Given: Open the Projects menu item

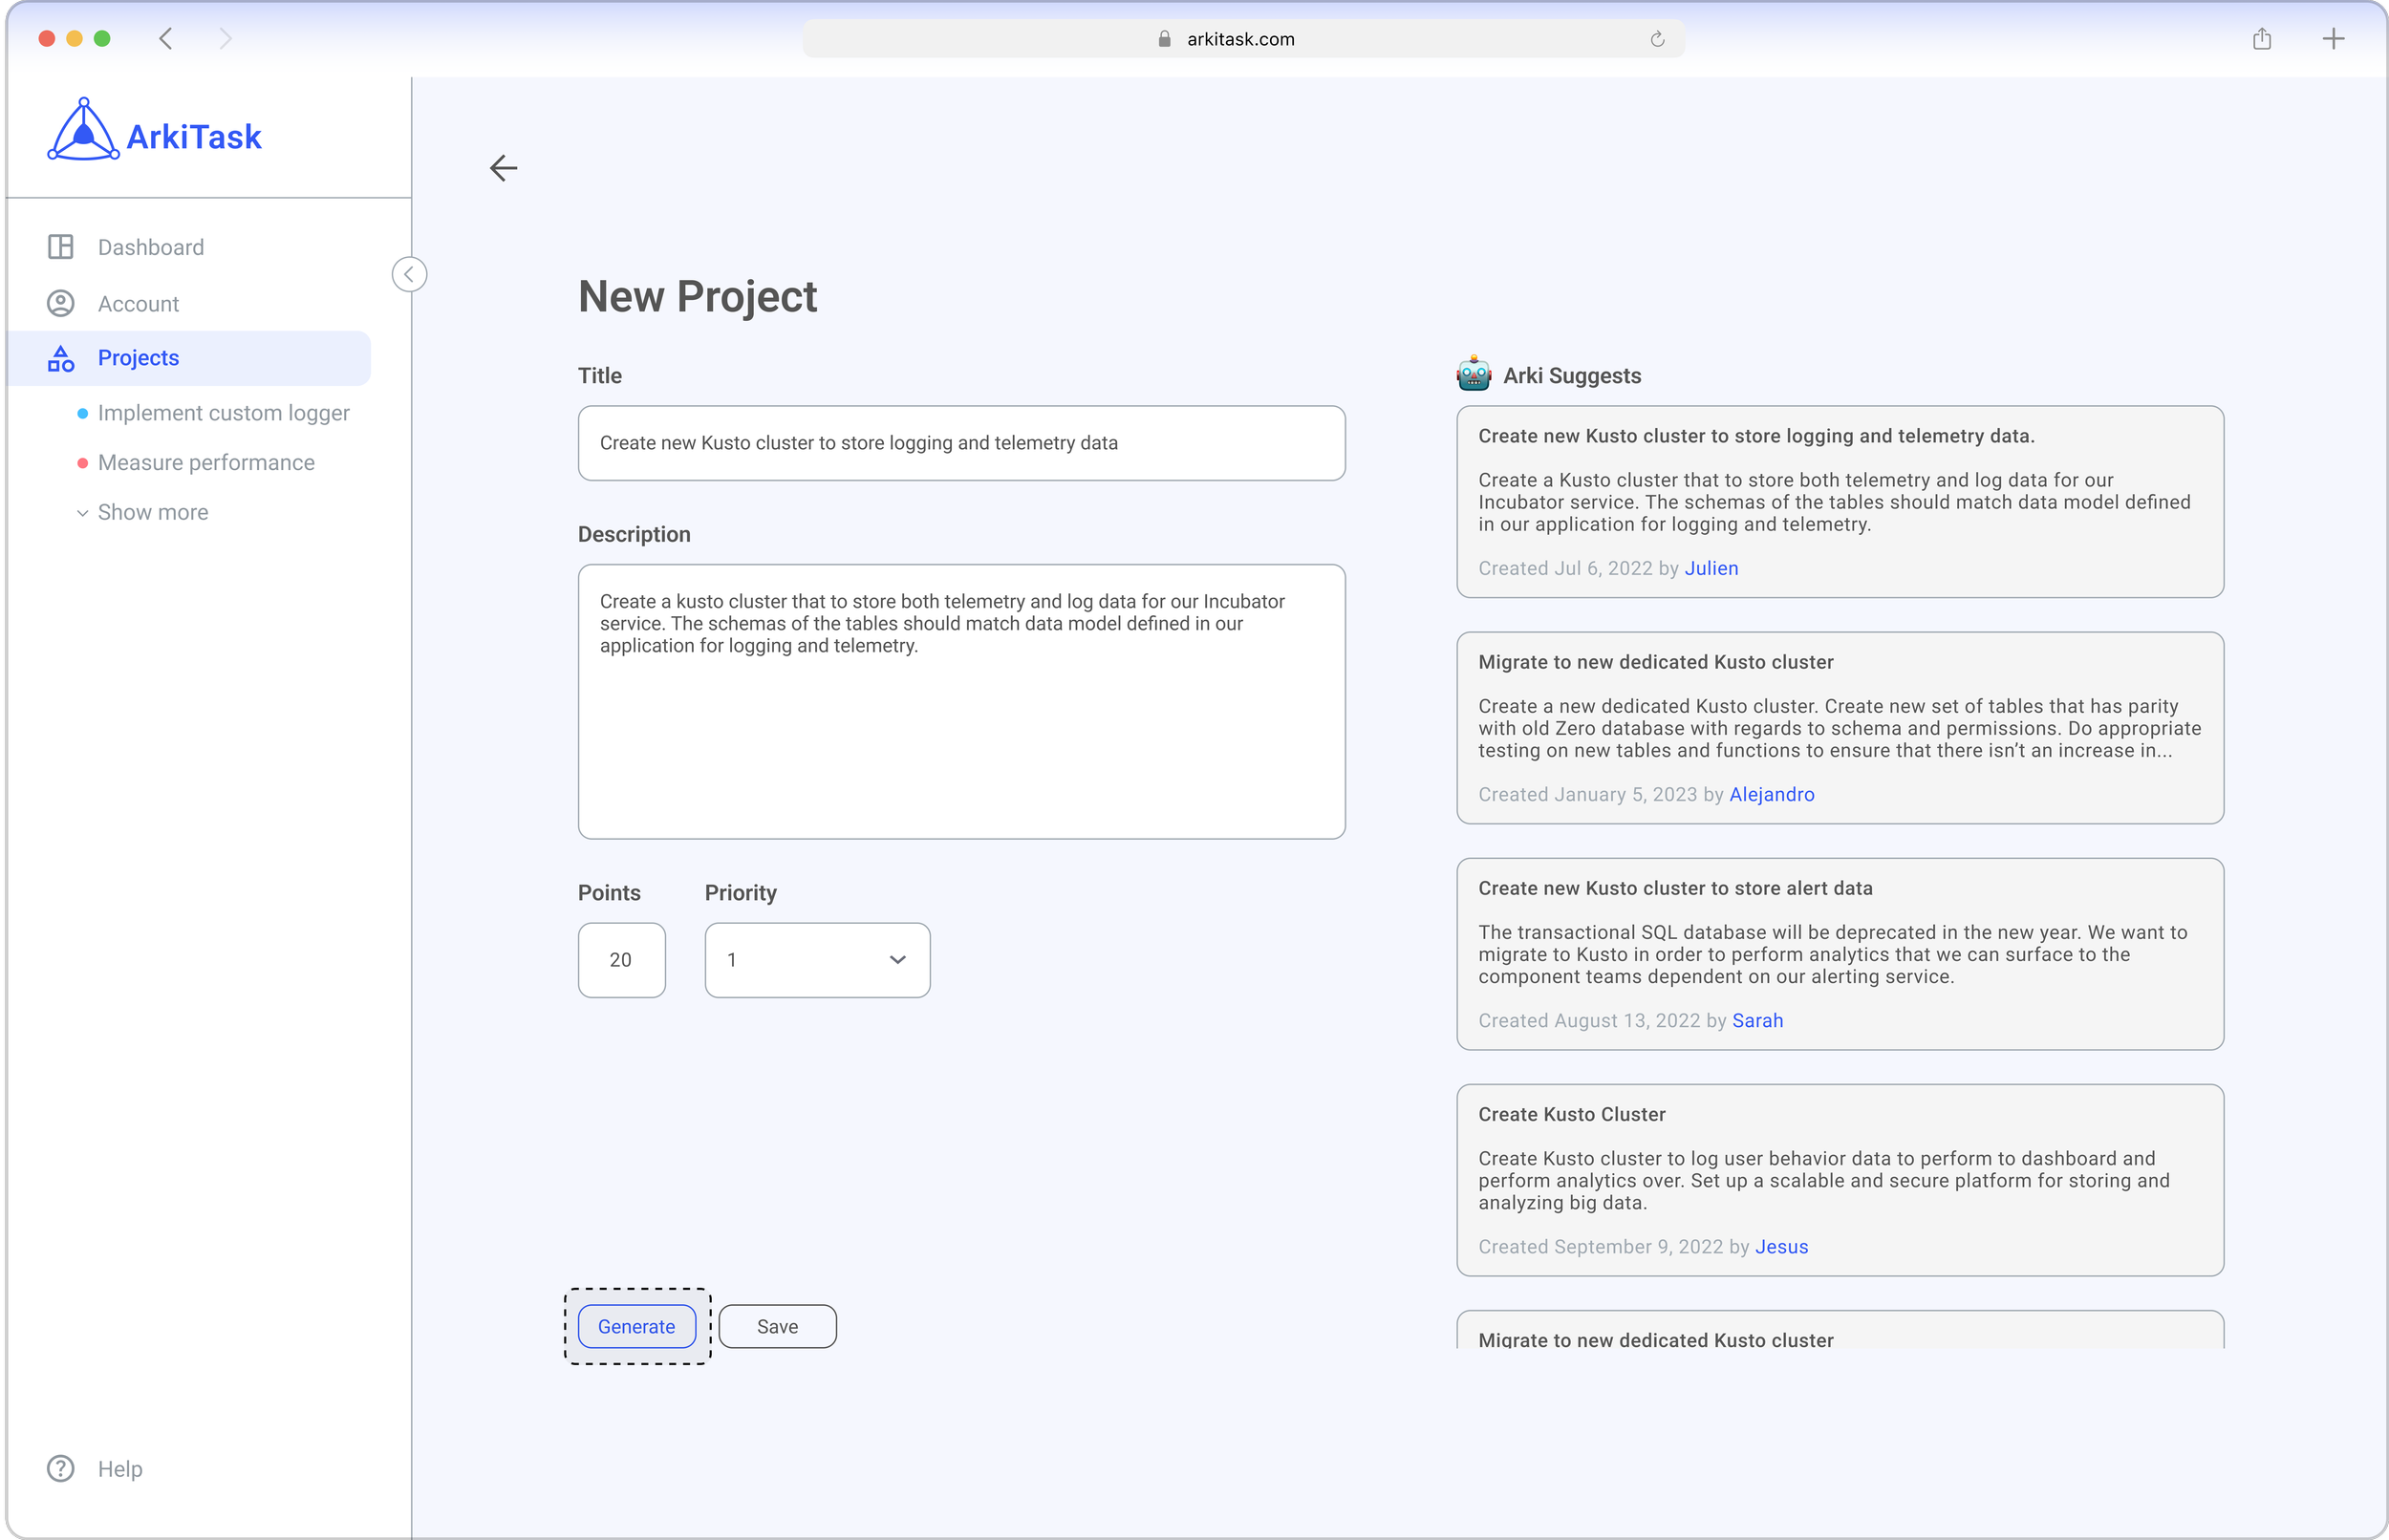Looking at the screenshot, I should [x=138, y=358].
